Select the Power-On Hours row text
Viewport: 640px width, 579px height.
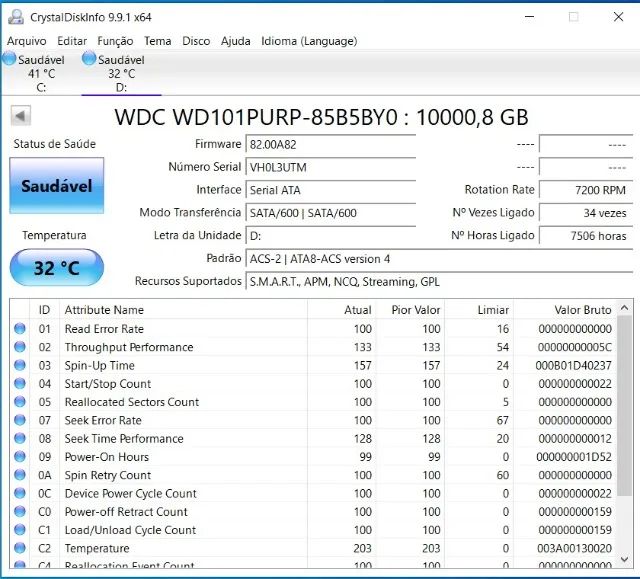pyautogui.click(x=107, y=457)
